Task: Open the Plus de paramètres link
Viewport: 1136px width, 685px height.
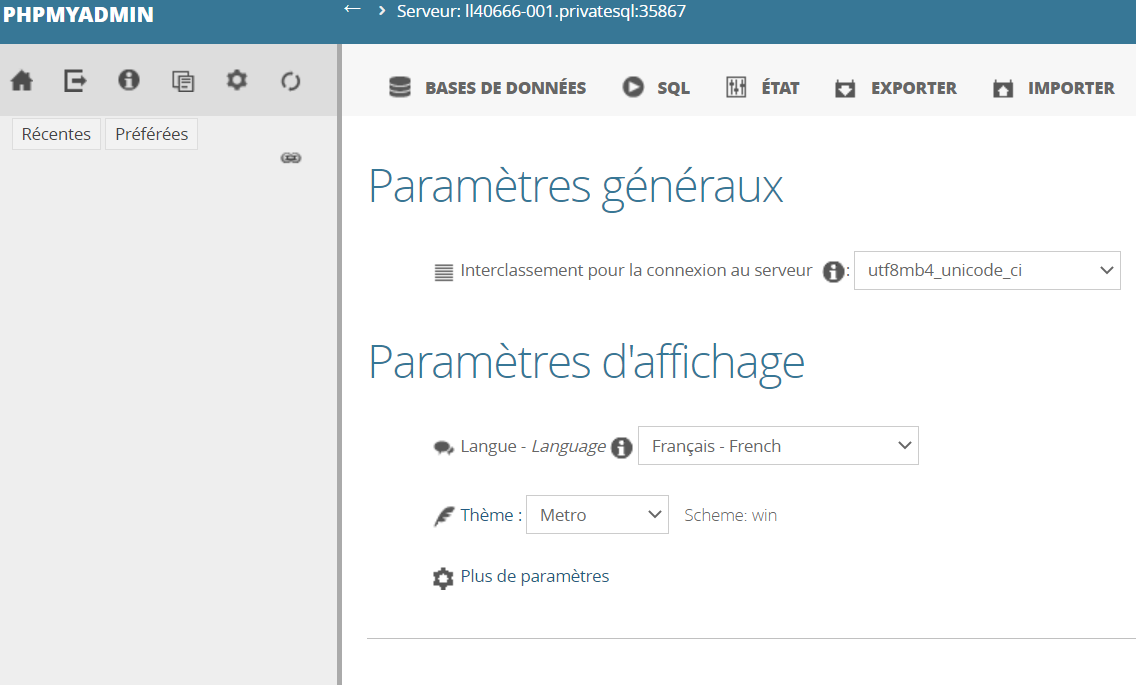Action: (x=534, y=577)
